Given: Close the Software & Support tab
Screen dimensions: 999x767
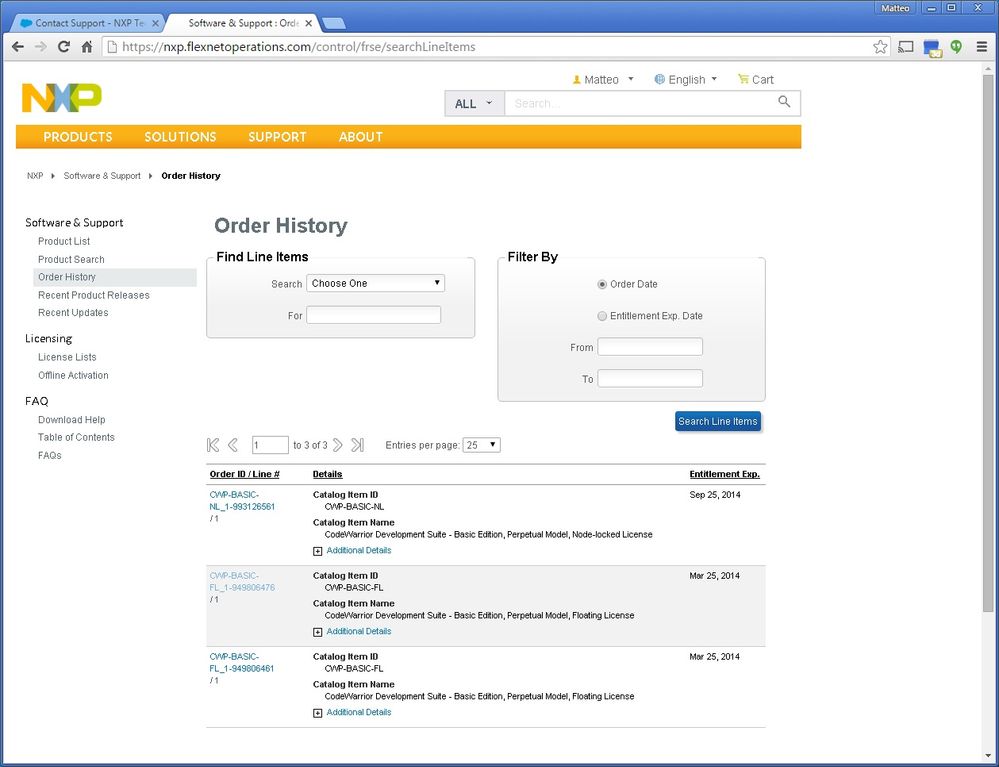Looking at the screenshot, I should pyautogui.click(x=309, y=23).
